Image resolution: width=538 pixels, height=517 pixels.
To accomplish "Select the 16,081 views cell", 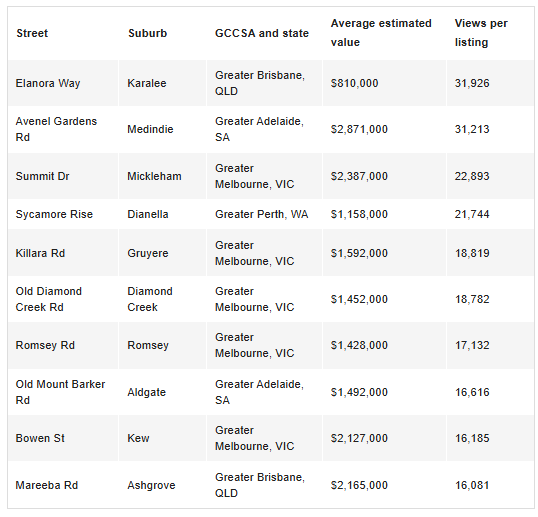I will (472, 485).
